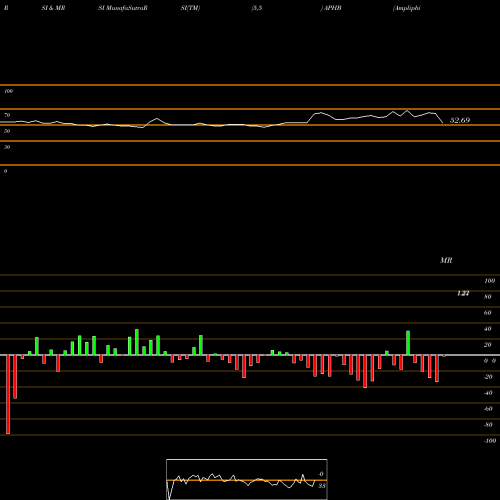Click the MR axis label -60

click(x=488, y=409)
